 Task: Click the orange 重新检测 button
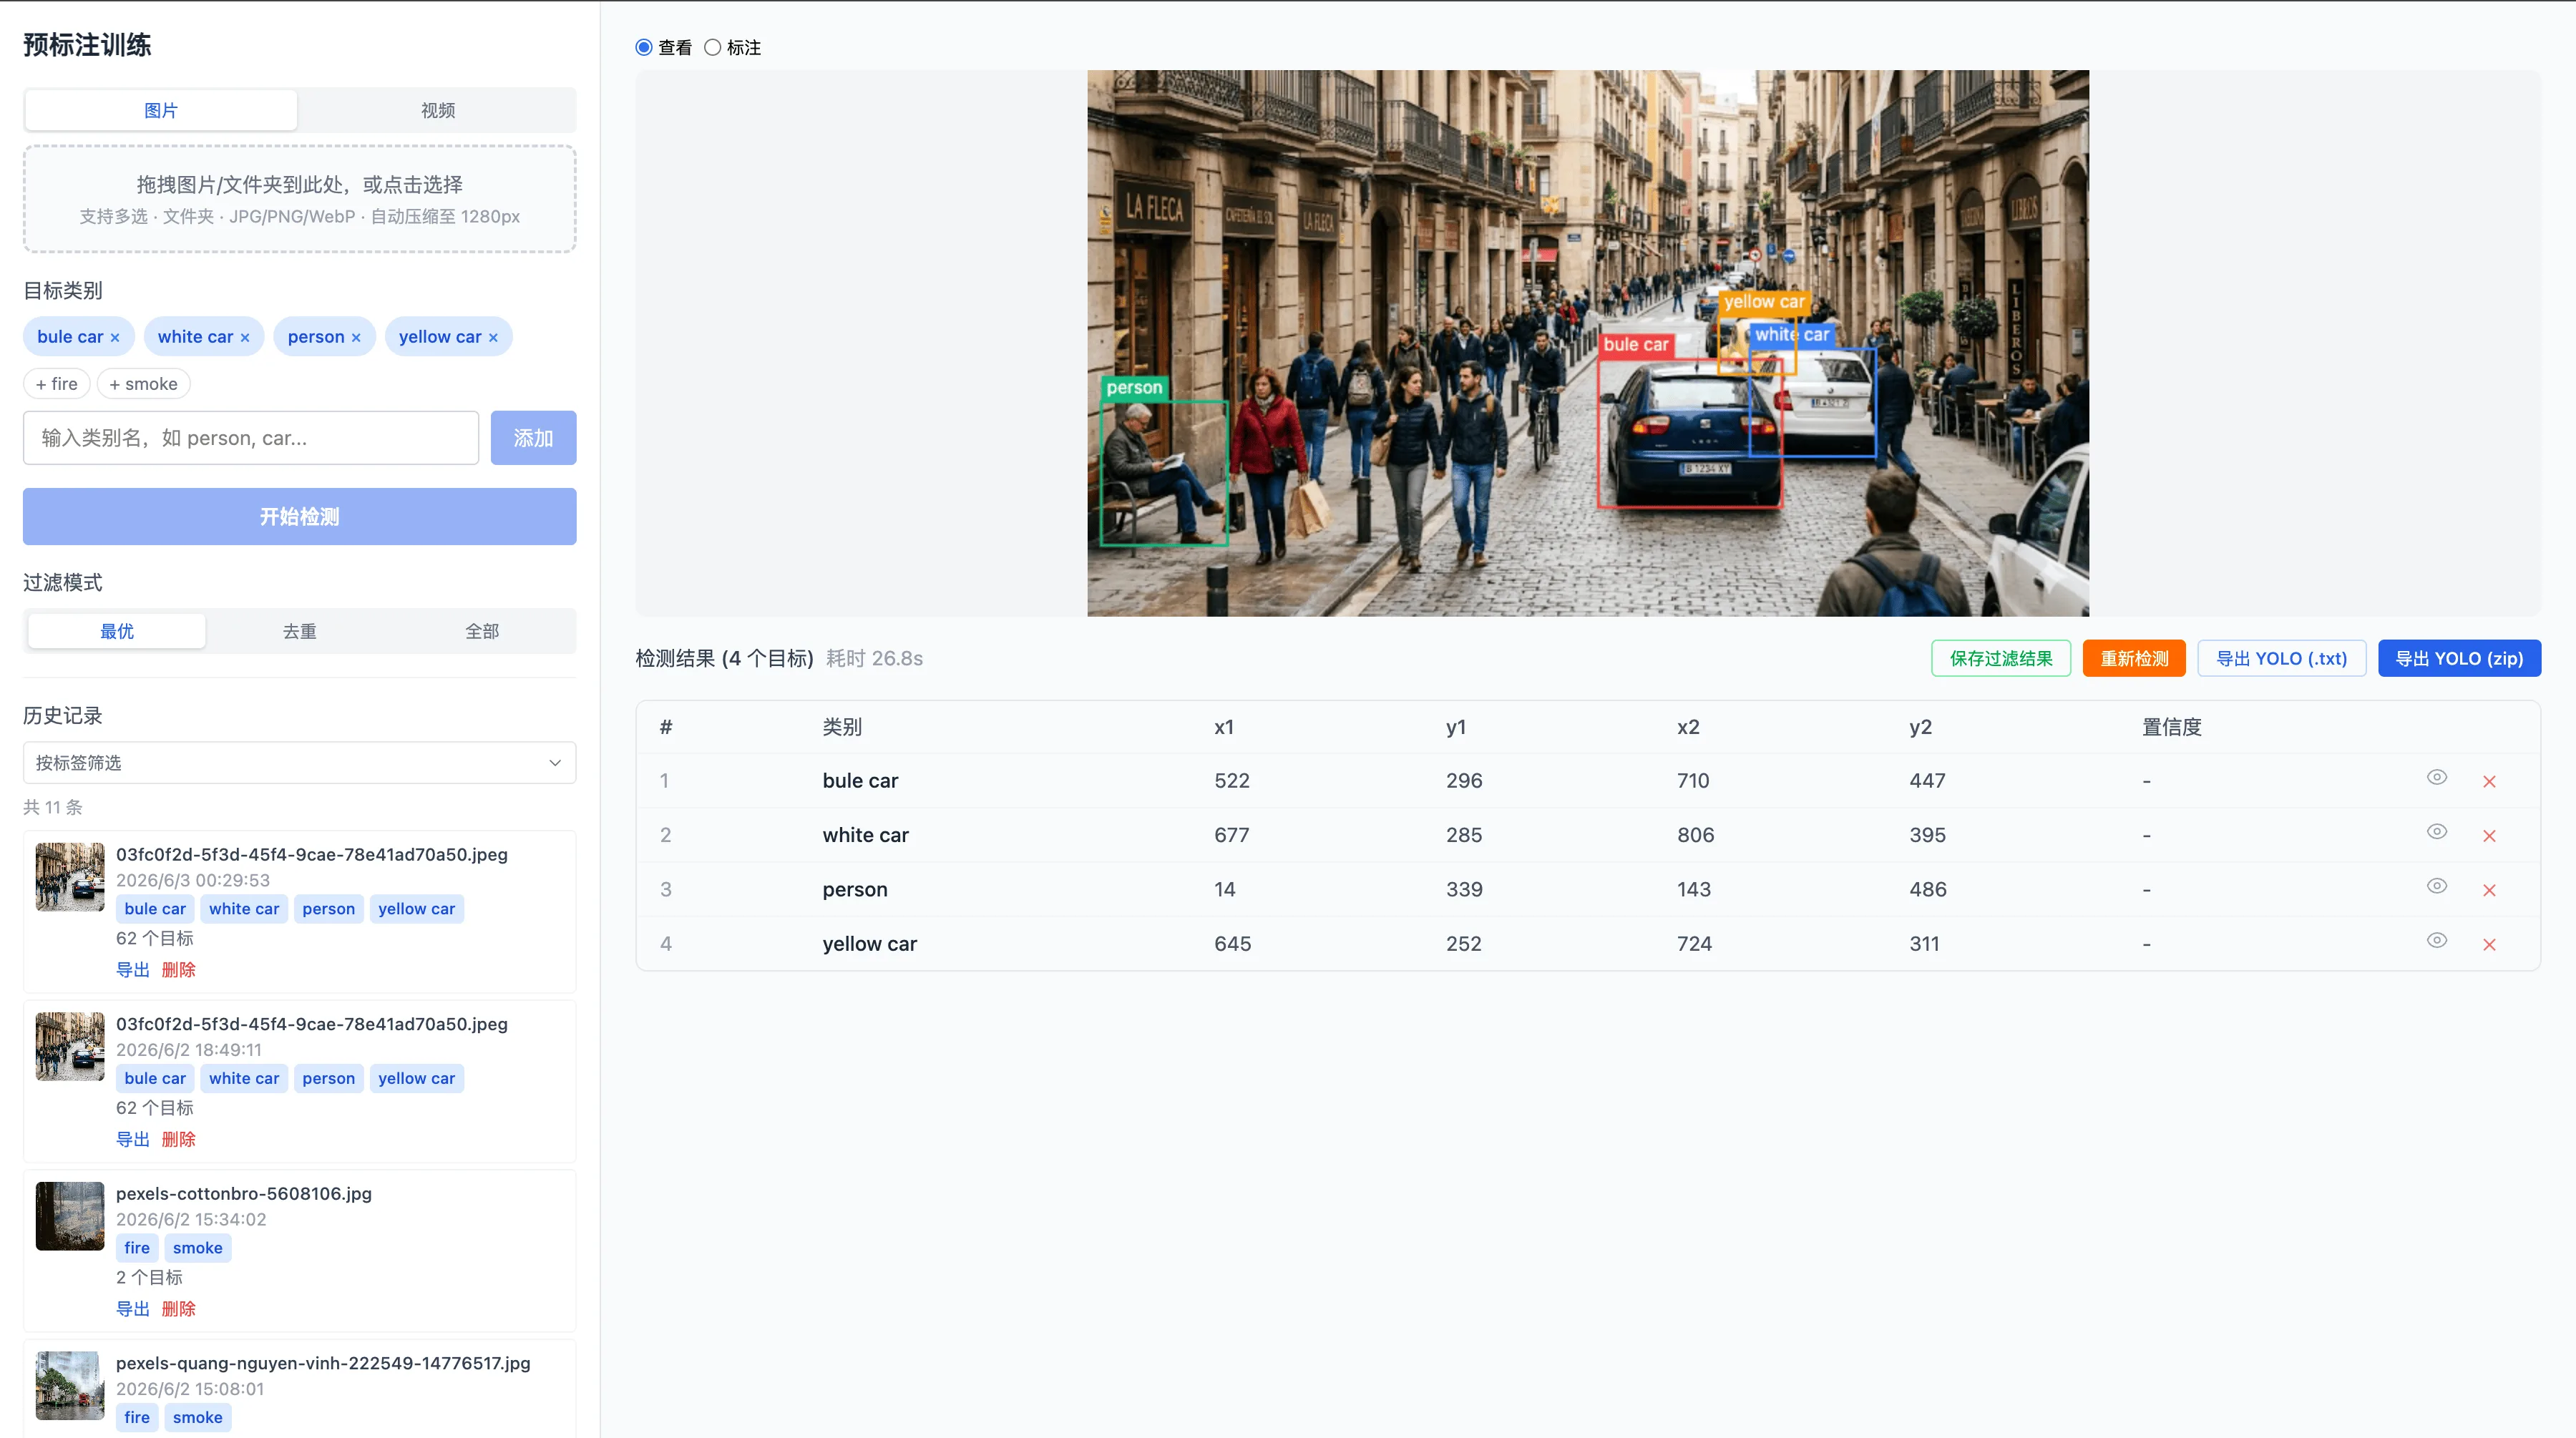point(2134,659)
